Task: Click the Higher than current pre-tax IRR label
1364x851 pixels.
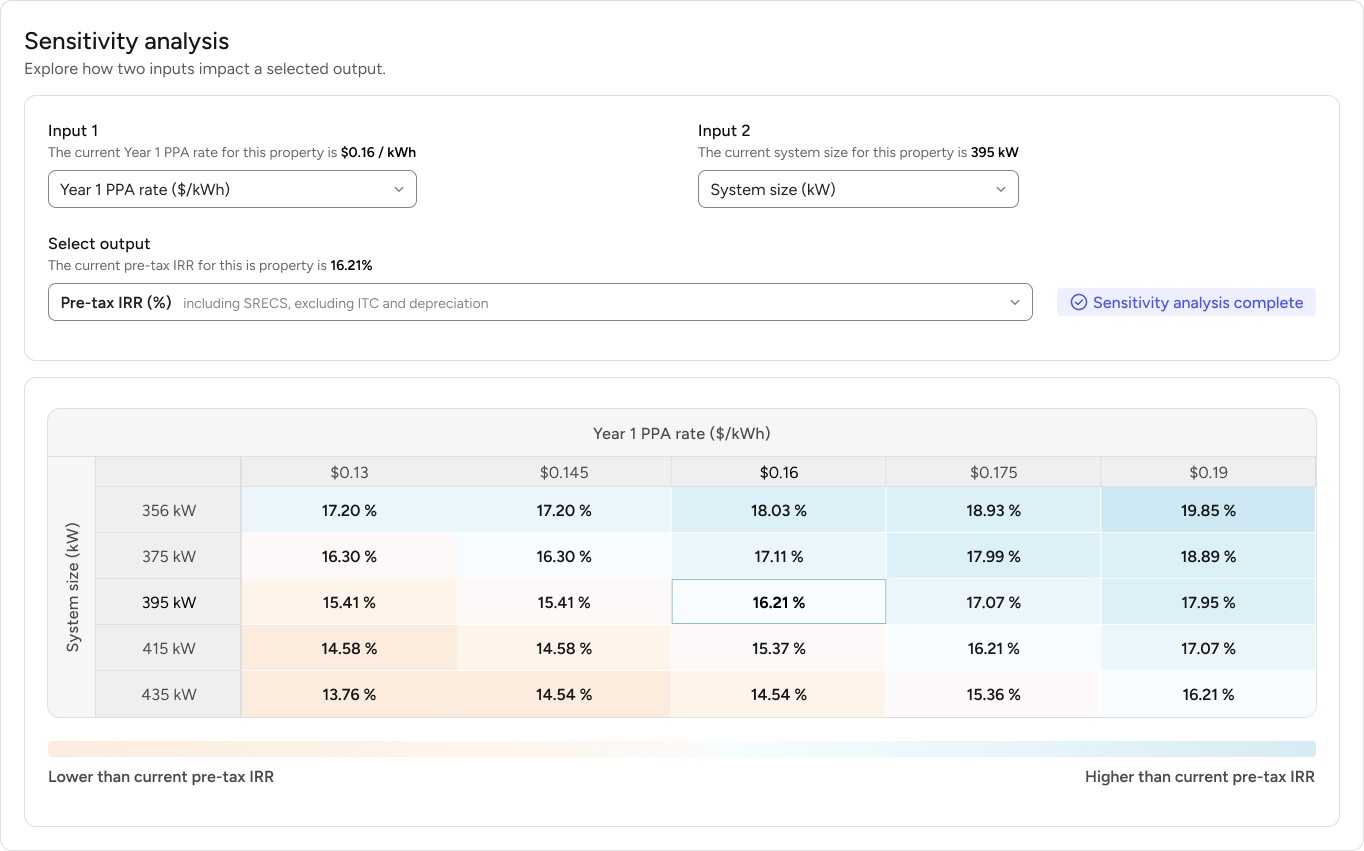Action: point(1200,777)
